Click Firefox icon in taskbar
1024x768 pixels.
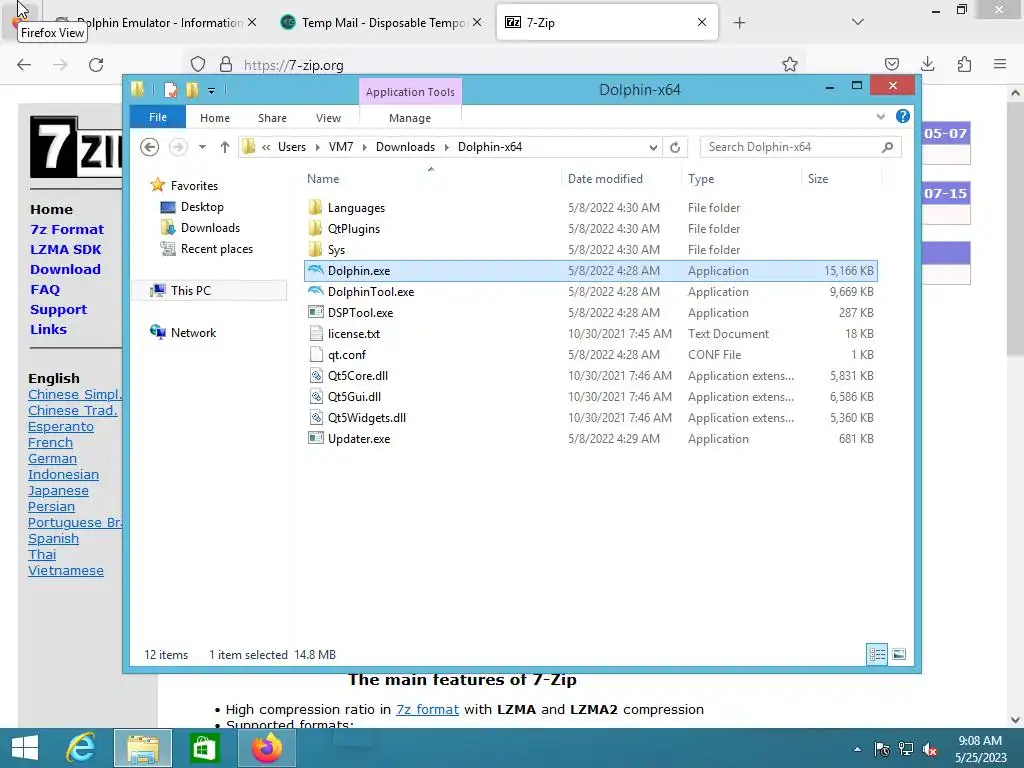(x=266, y=748)
